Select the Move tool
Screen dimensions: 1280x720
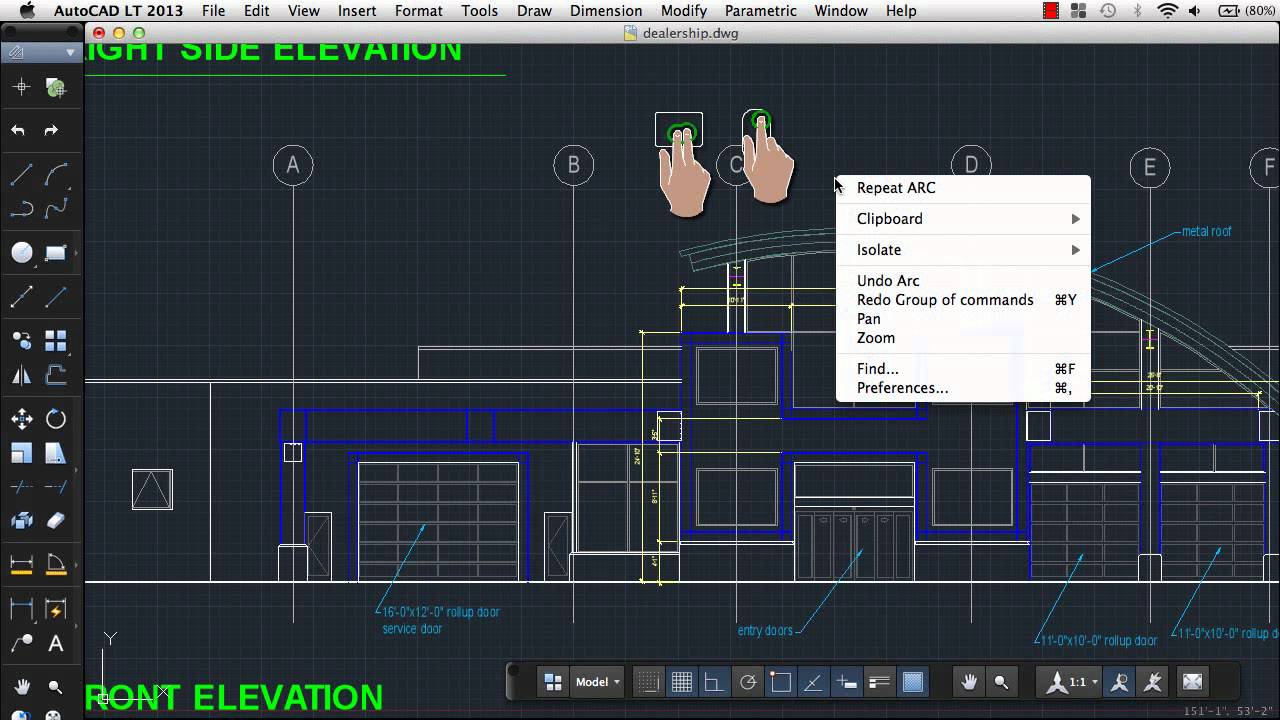coord(21,419)
